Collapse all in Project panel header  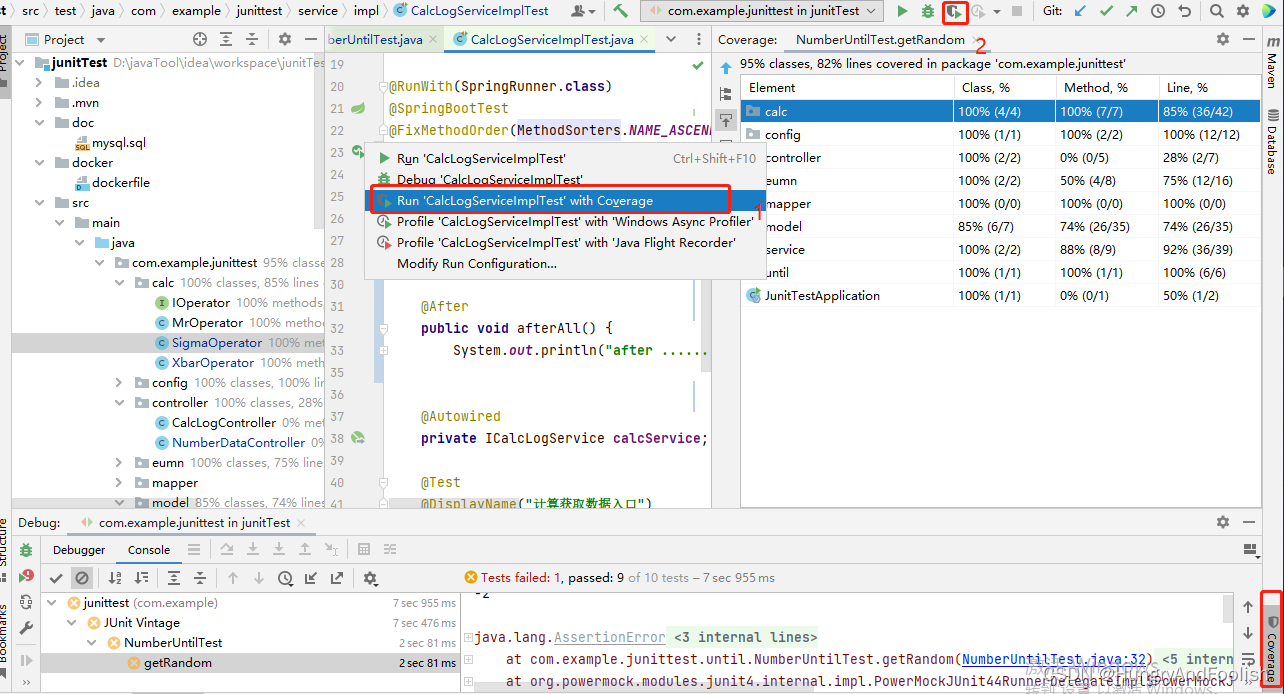tap(254, 39)
